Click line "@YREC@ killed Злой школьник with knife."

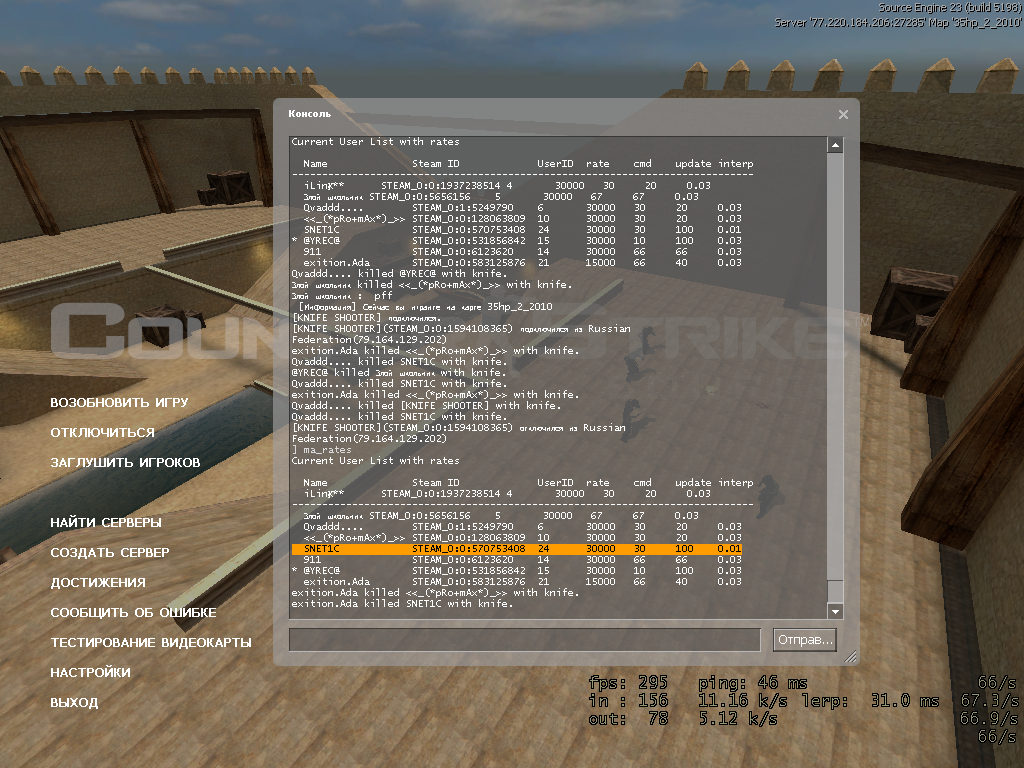(x=398, y=372)
